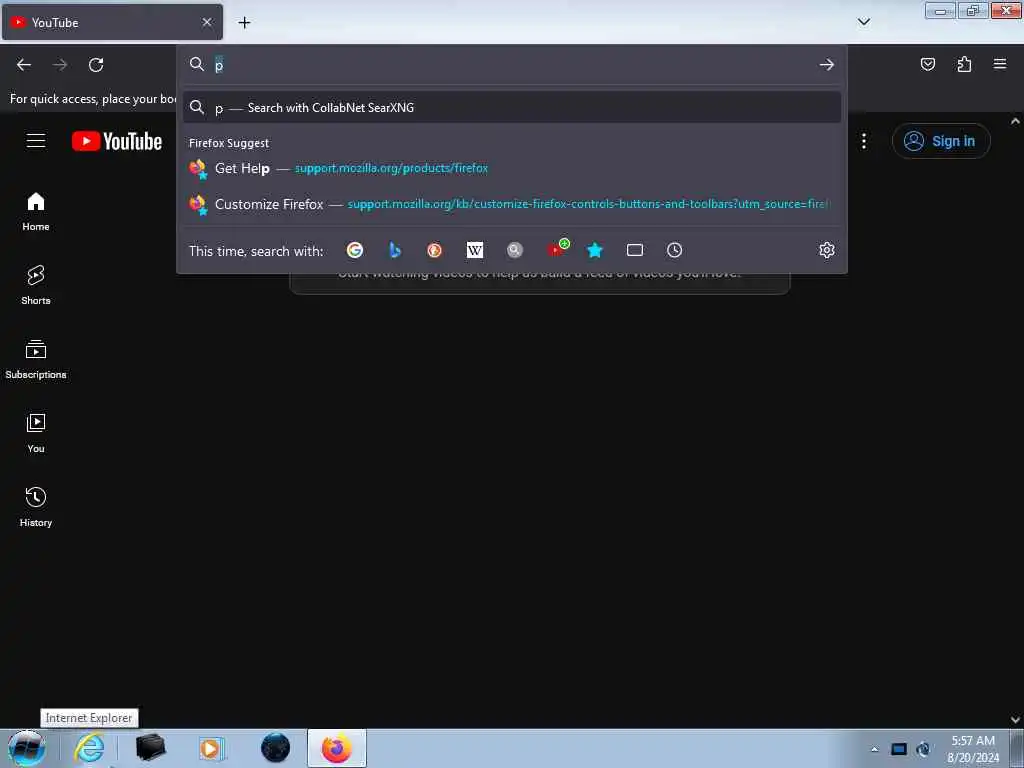The image size is (1024, 768).
Task: Show hidden system tray icons arrow
Action: click(874, 749)
